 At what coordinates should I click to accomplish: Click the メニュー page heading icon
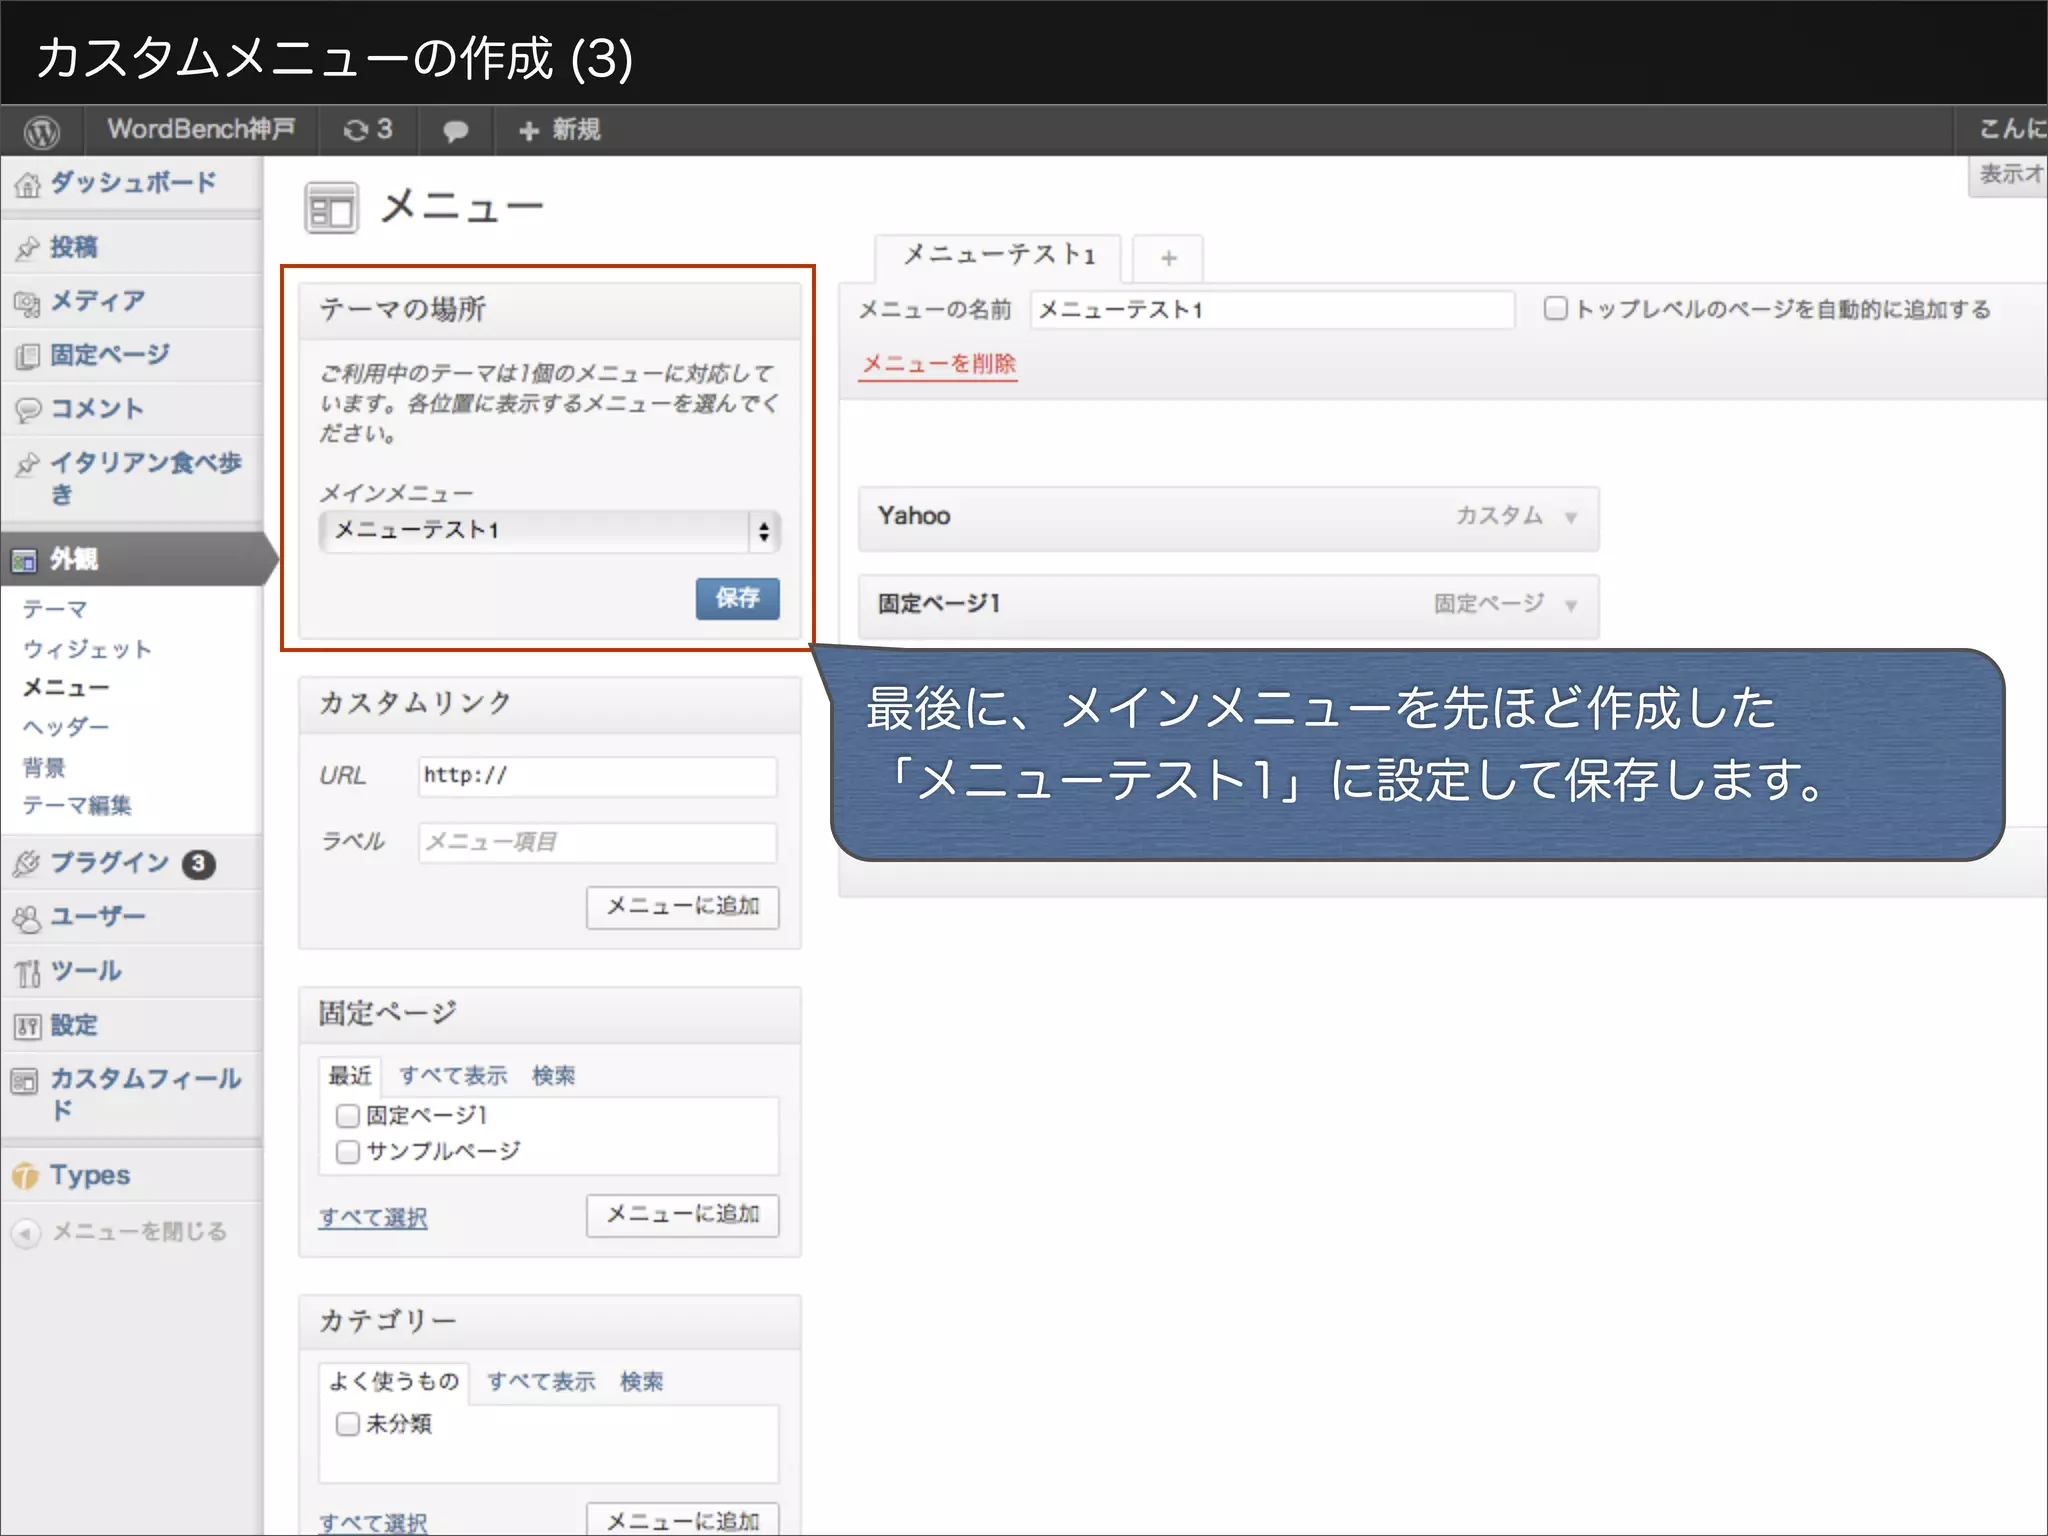[331, 208]
